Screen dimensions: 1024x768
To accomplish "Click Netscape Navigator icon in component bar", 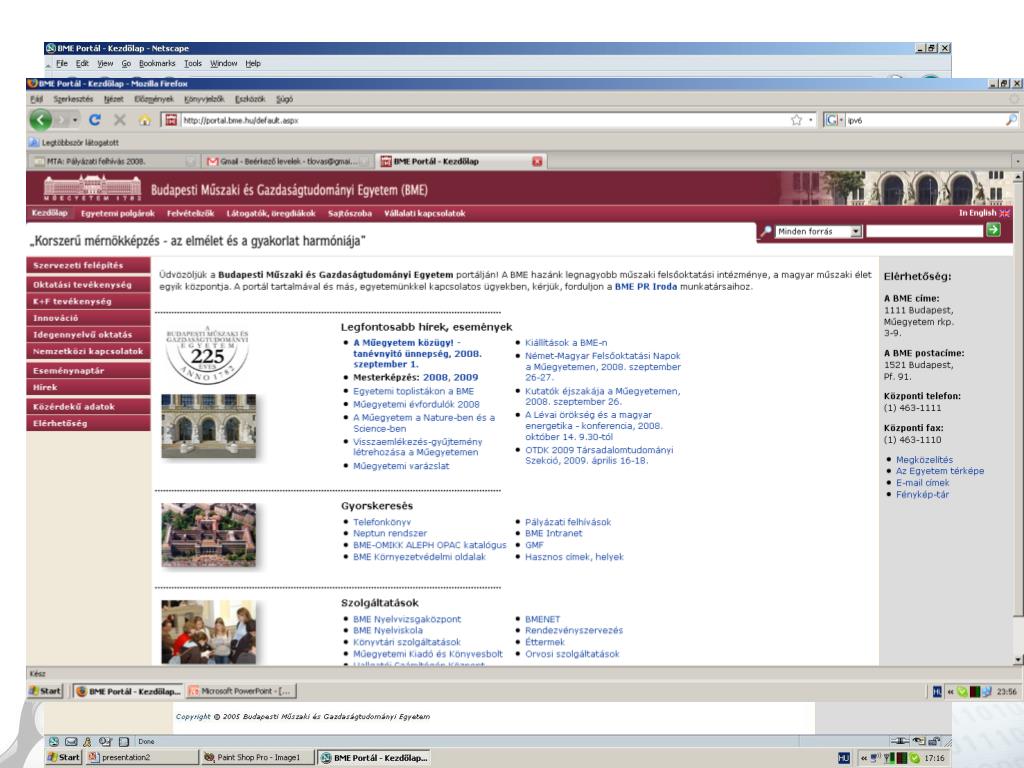I will 54,742.
